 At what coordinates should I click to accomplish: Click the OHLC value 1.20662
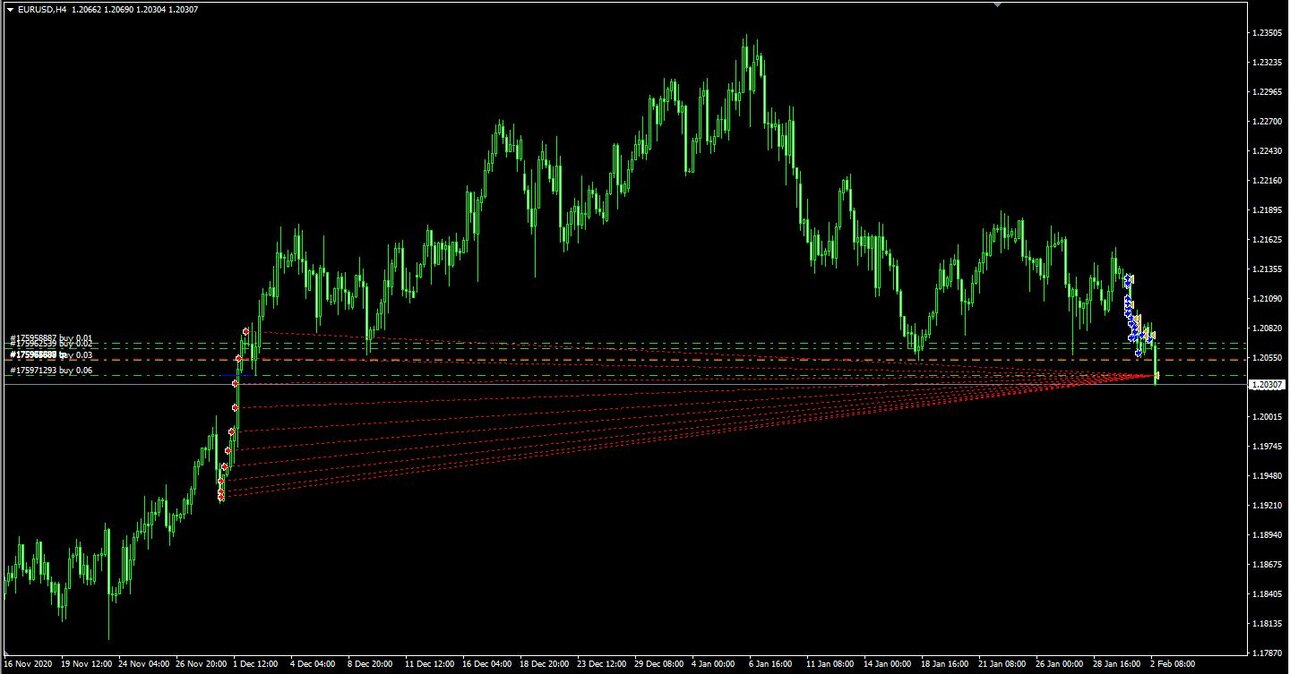pyautogui.click(x=89, y=9)
